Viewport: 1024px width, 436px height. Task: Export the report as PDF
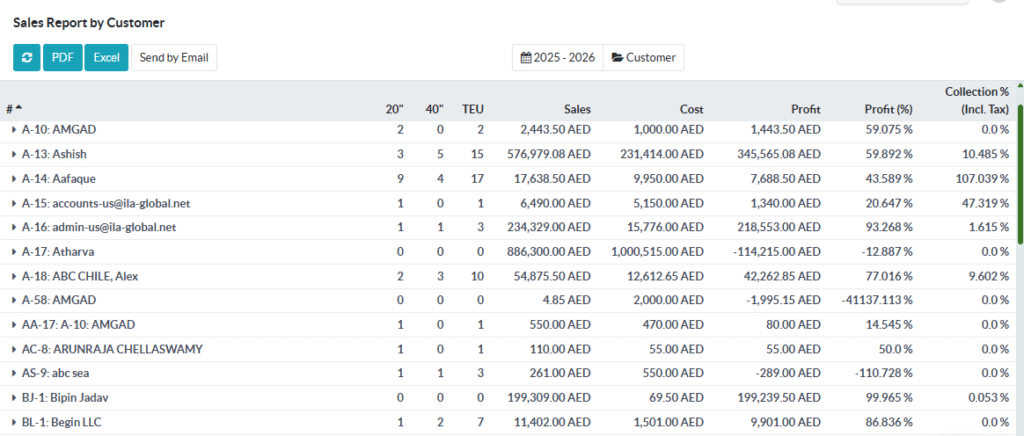pyautogui.click(x=63, y=58)
